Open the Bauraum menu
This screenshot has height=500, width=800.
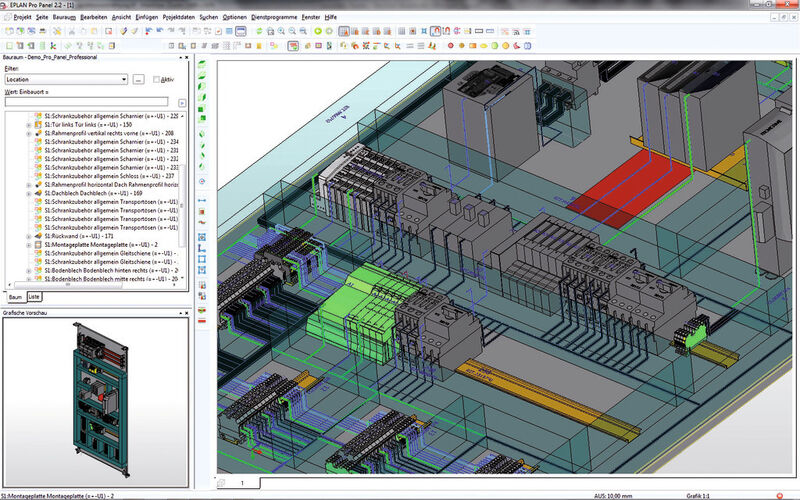pos(63,17)
